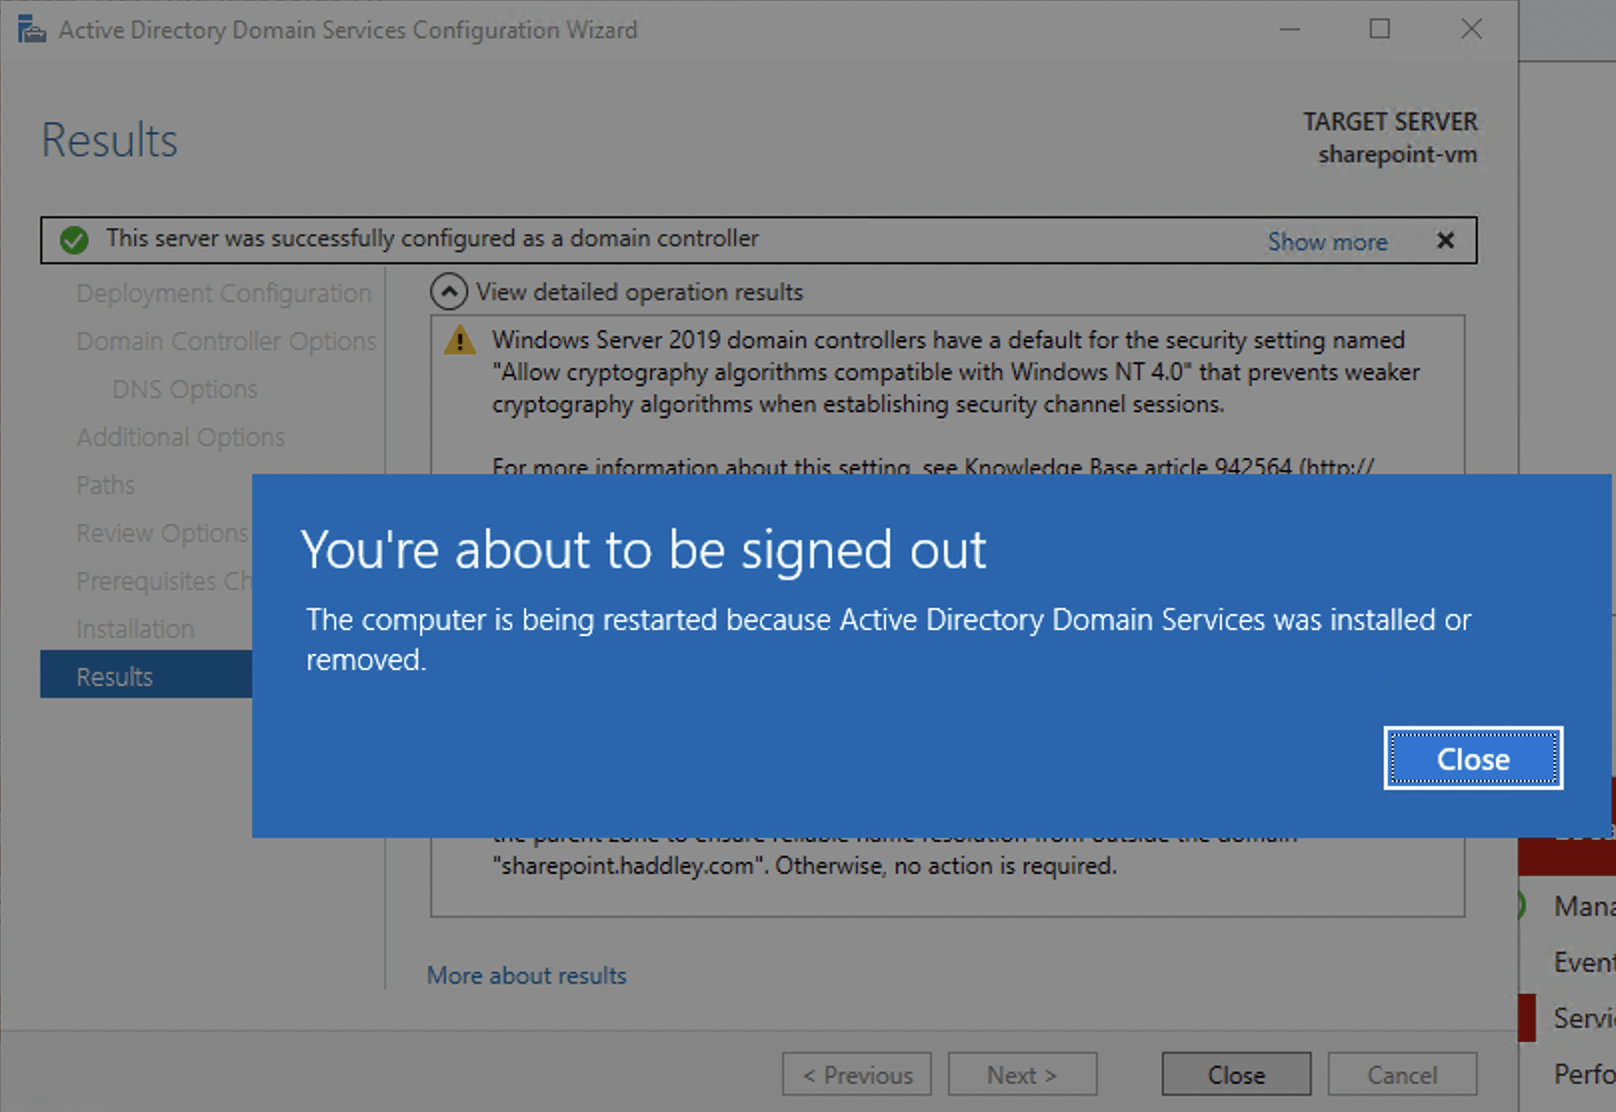The height and width of the screenshot is (1112, 1616).
Task: Close the wizard window with X
Action: (1471, 29)
